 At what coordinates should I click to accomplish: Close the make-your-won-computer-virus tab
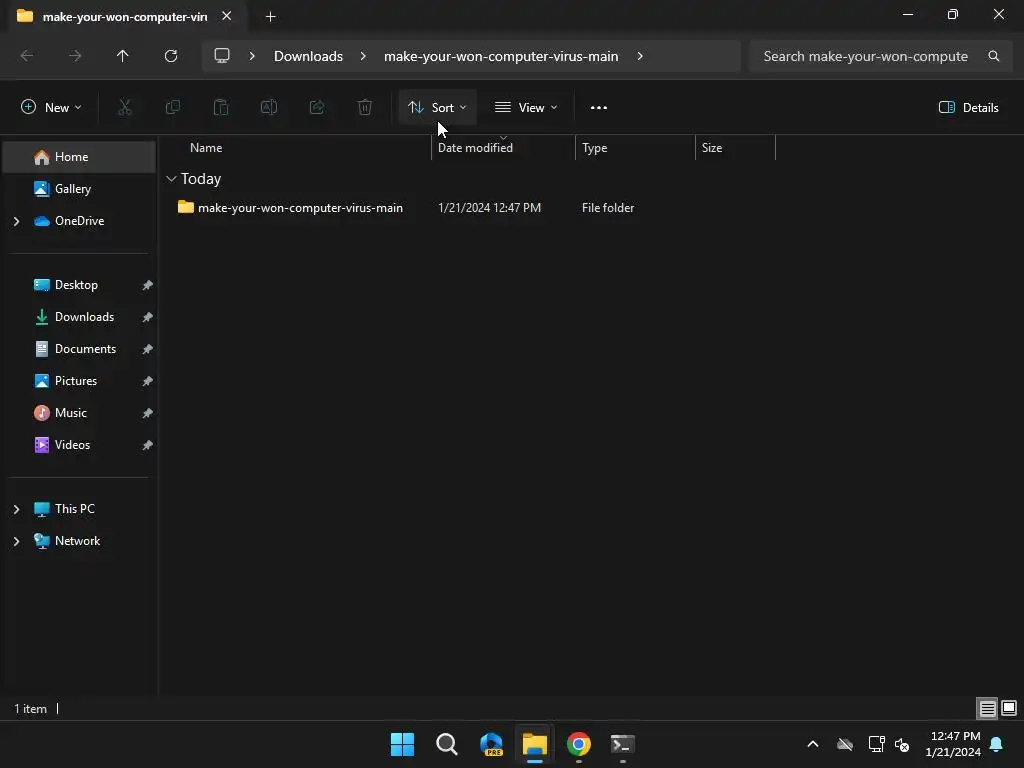tap(227, 16)
